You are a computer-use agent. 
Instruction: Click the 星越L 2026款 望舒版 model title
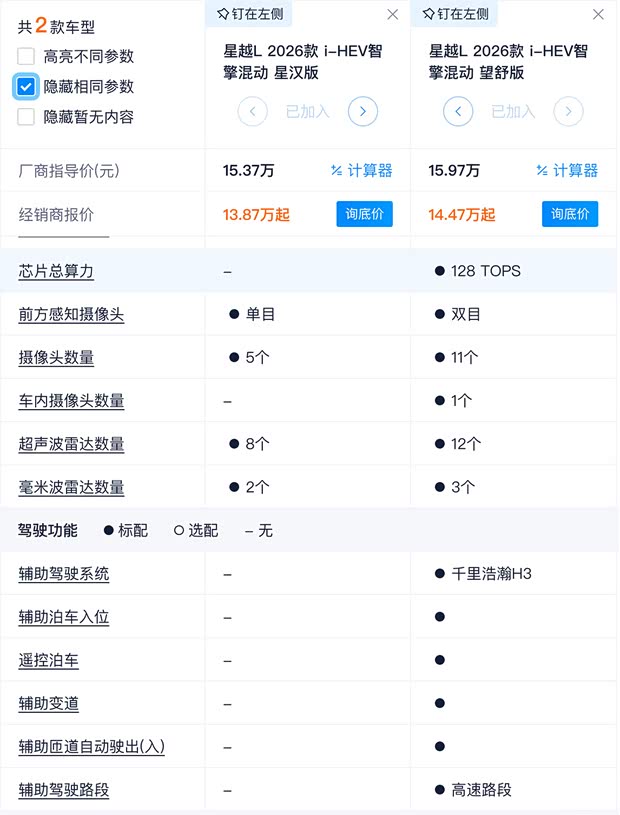point(508,61)
